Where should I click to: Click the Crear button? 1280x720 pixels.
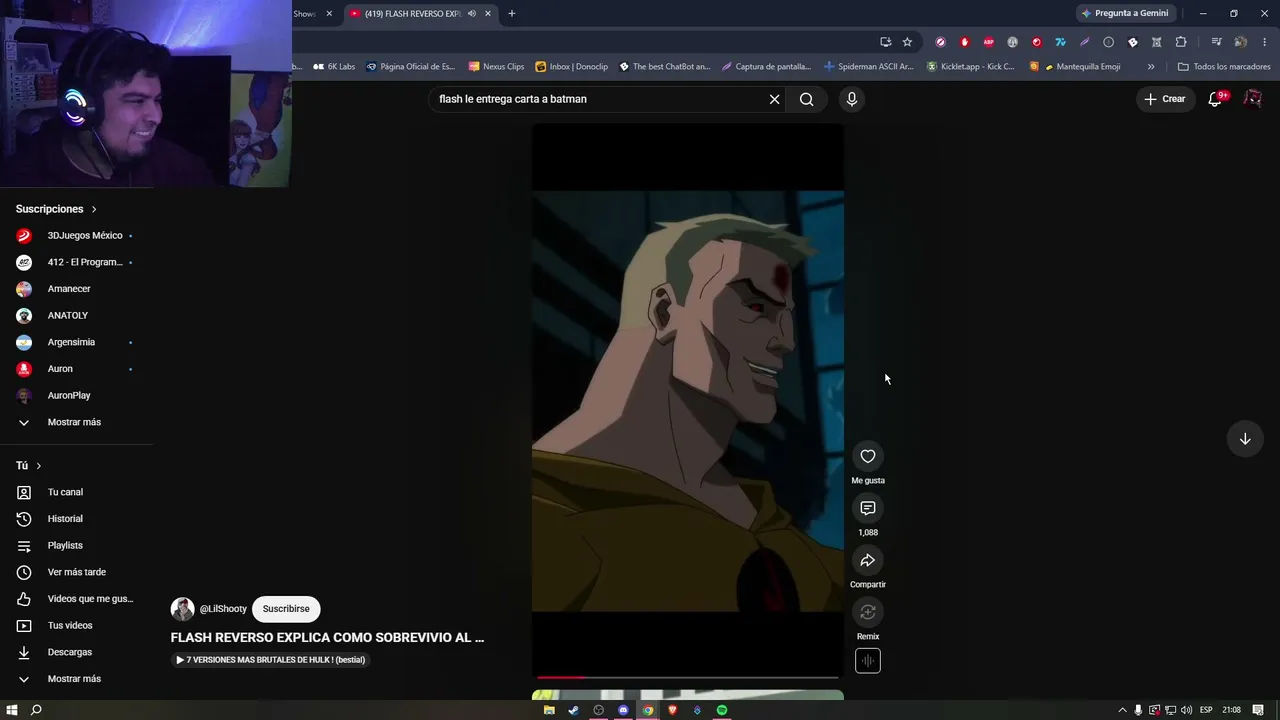pyautogui.click(x=1165, y=99)
